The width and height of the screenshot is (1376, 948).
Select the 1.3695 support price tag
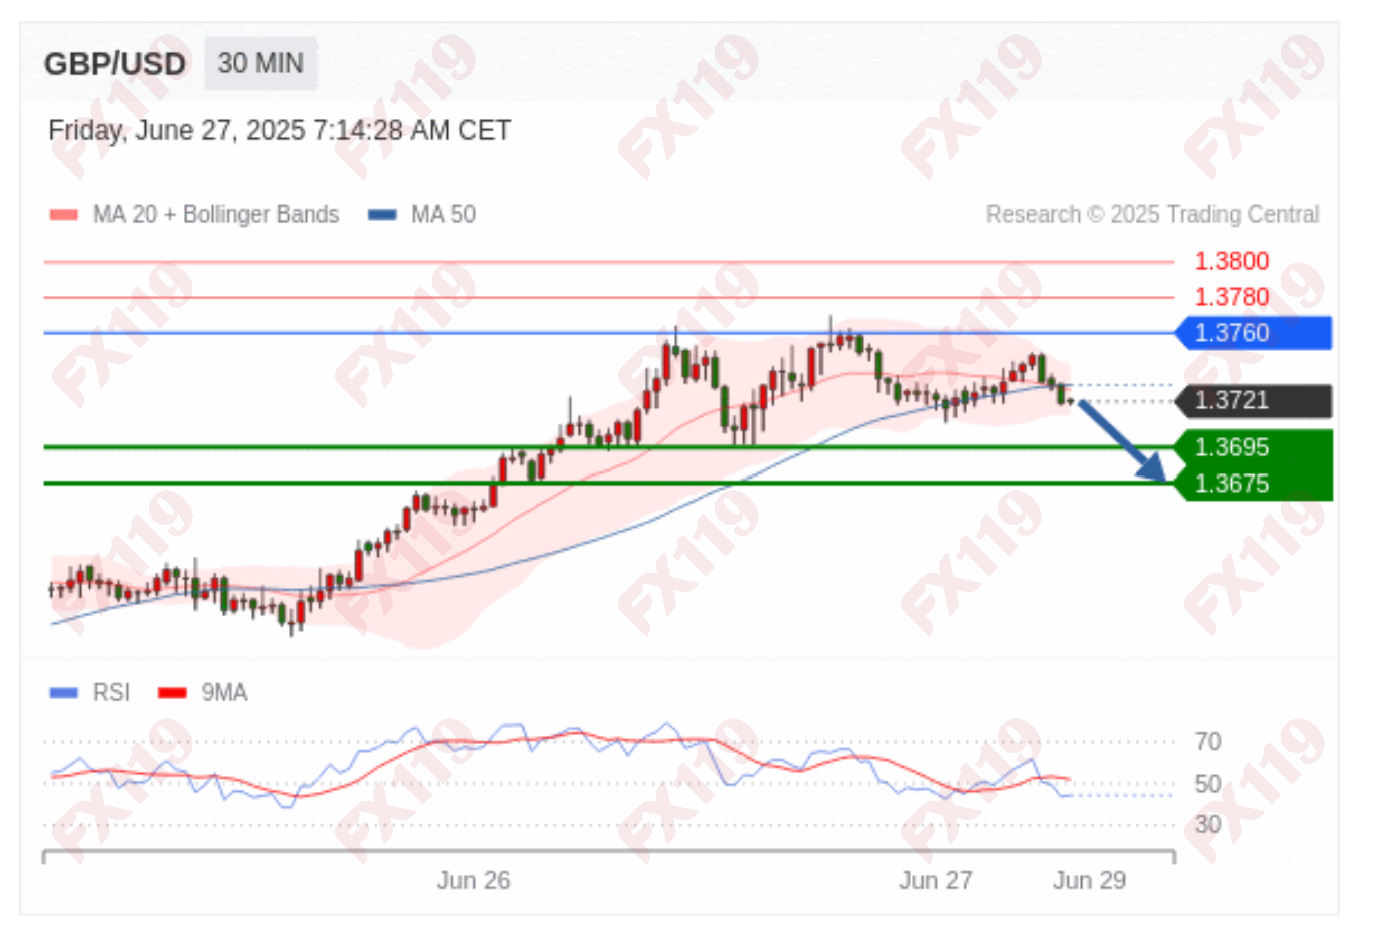pos(1254,447)
